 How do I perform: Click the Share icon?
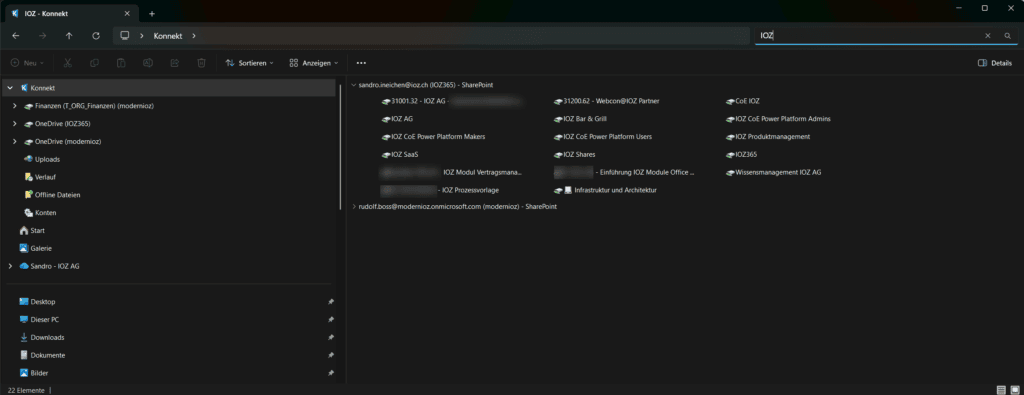click(x=174, y=63)
